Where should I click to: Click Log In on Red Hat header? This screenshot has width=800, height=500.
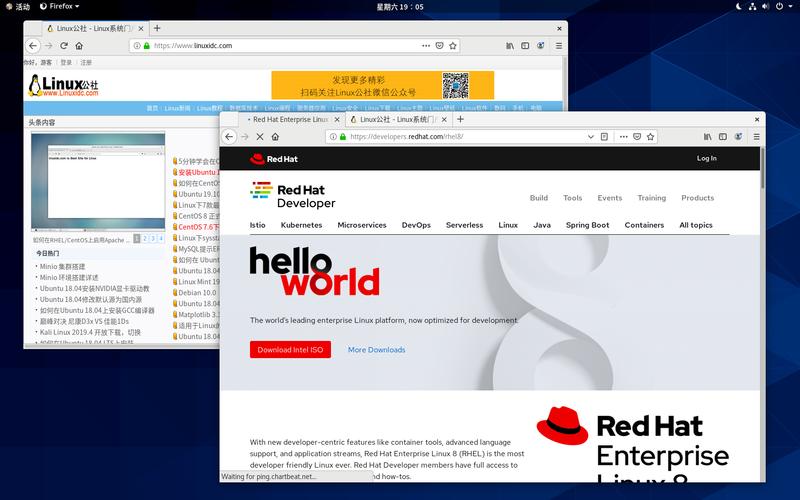coord(707,158)
